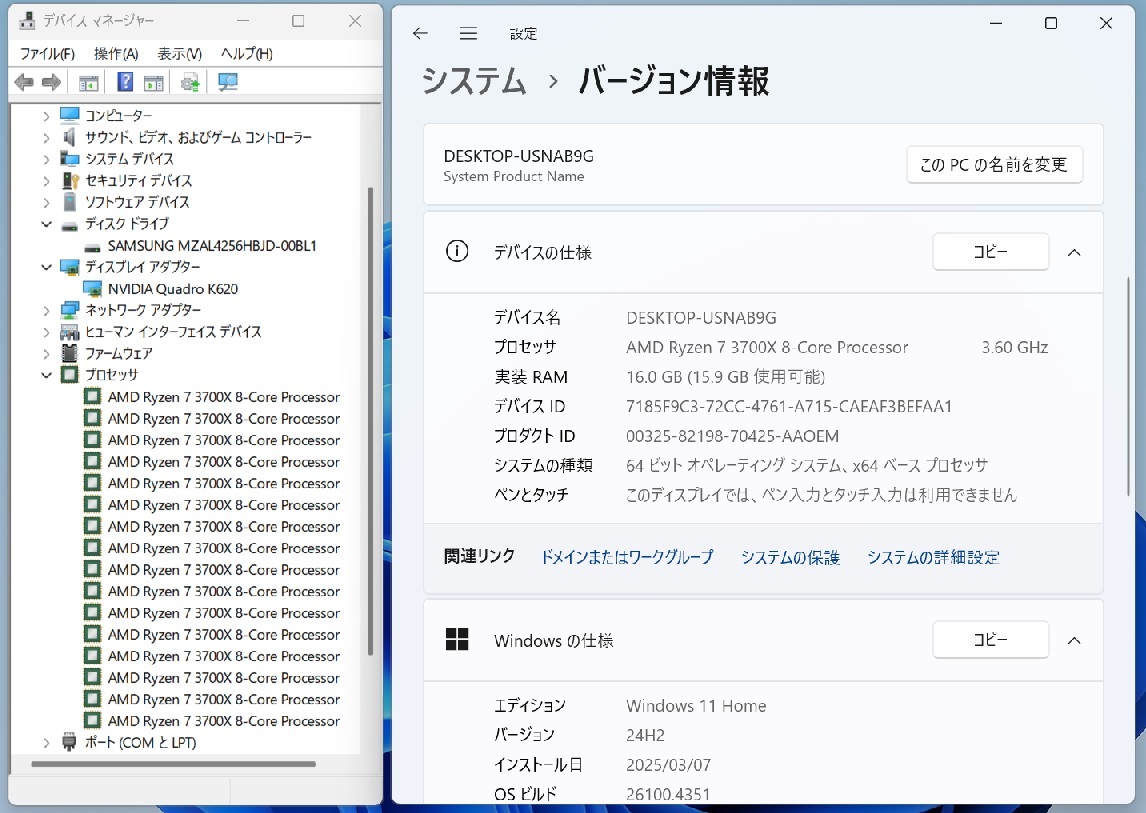Select the ヒューマン インターフェイス デバイス icon
The height and width of the screenshot is (813, 1146).
tap(69, 332)
